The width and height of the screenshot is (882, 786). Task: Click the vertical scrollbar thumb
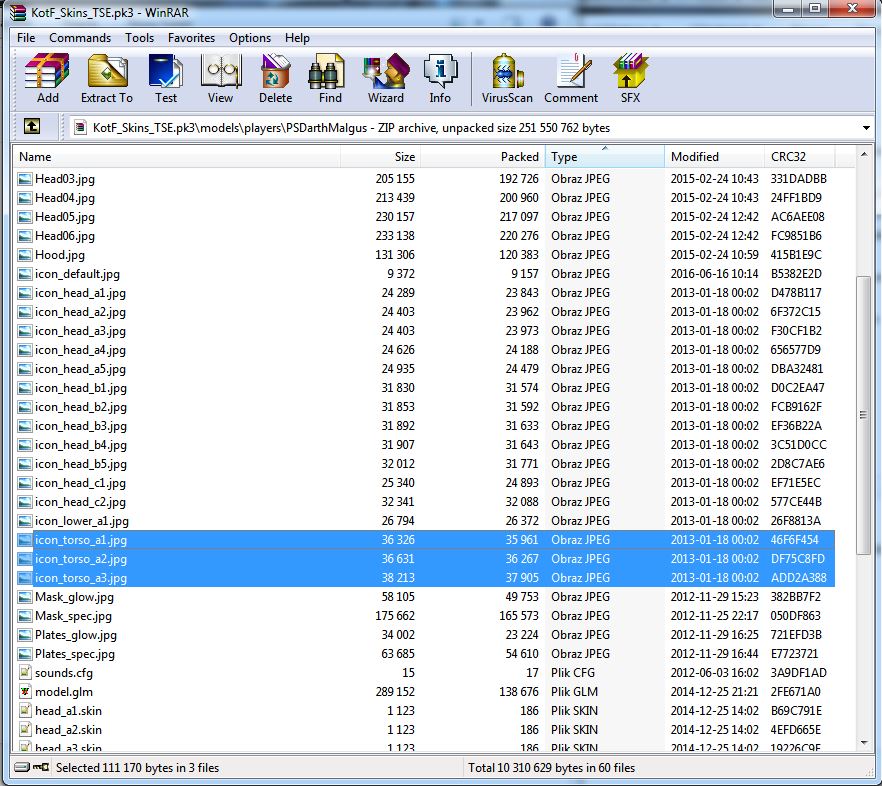[x=863, y=415]
